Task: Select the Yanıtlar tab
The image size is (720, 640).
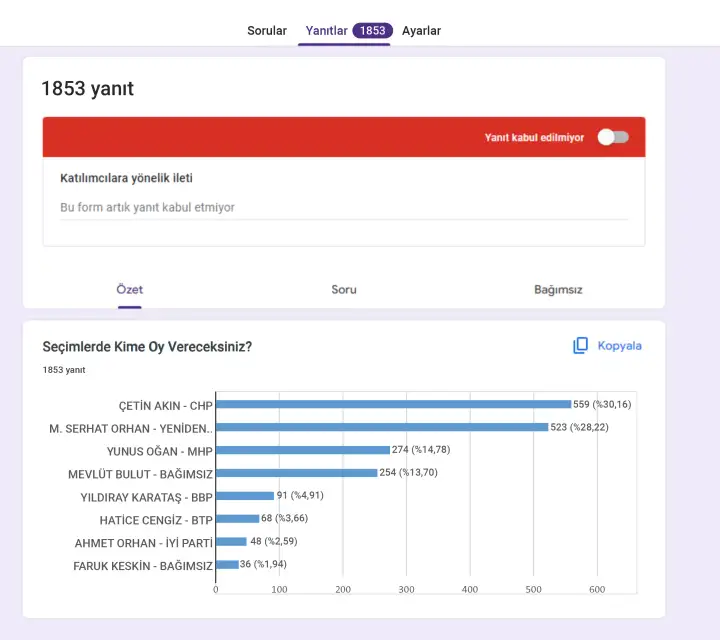Action: 327,31
